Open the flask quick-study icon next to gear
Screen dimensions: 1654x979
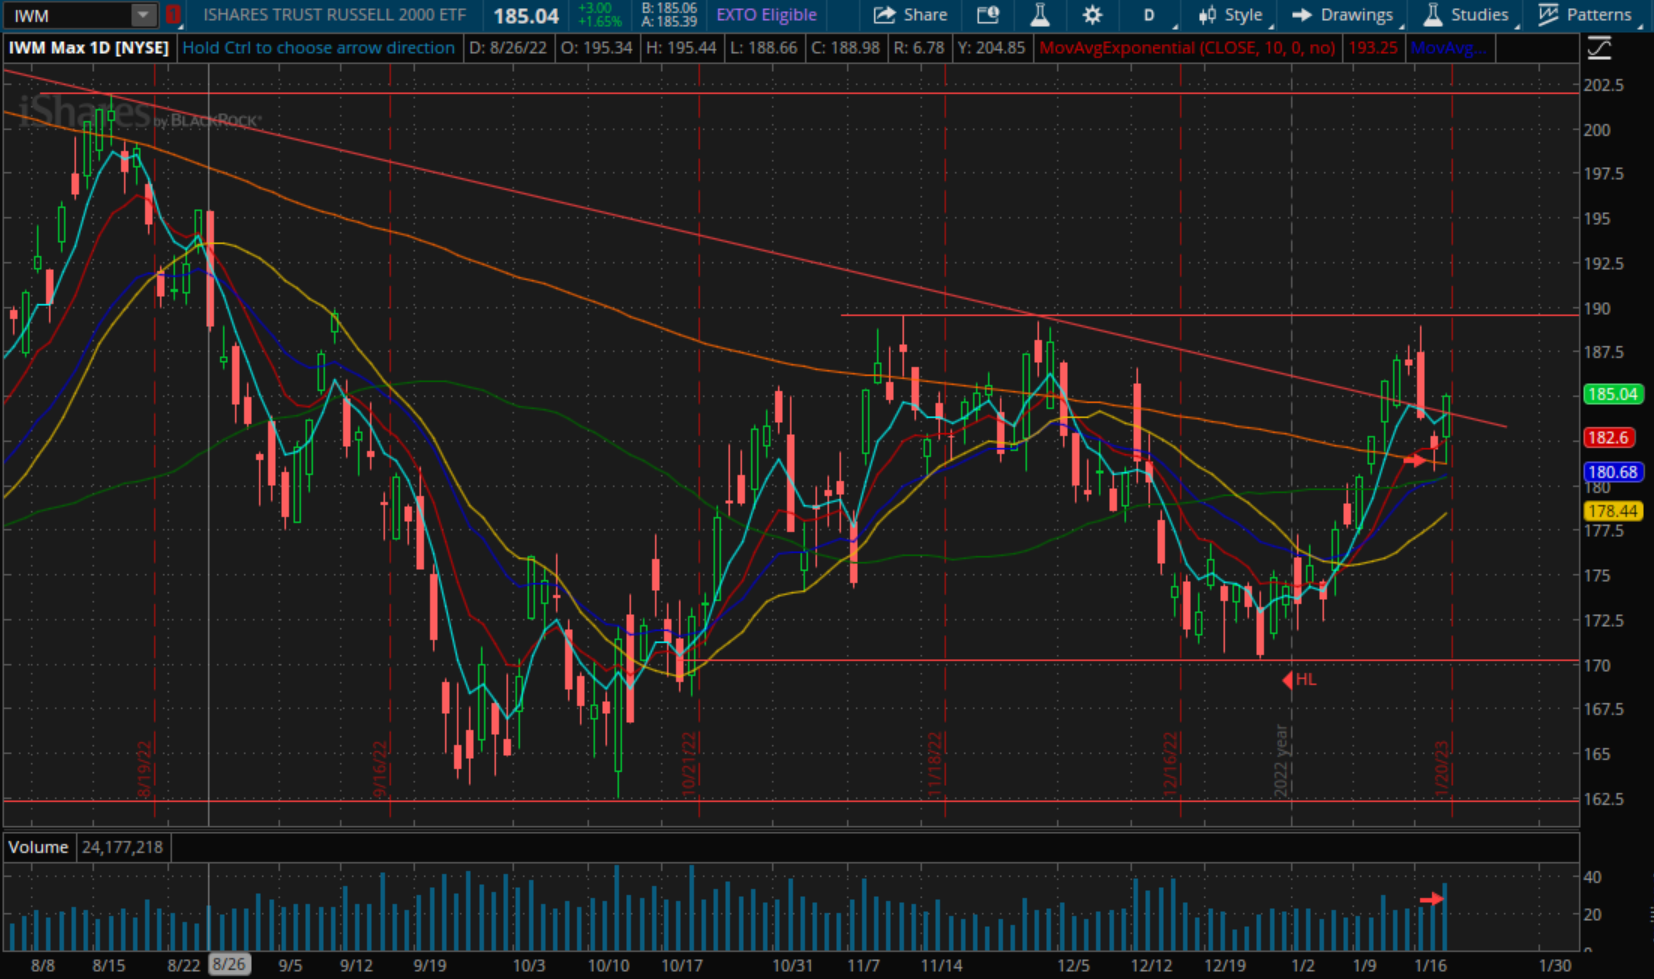click(1040, 15)
